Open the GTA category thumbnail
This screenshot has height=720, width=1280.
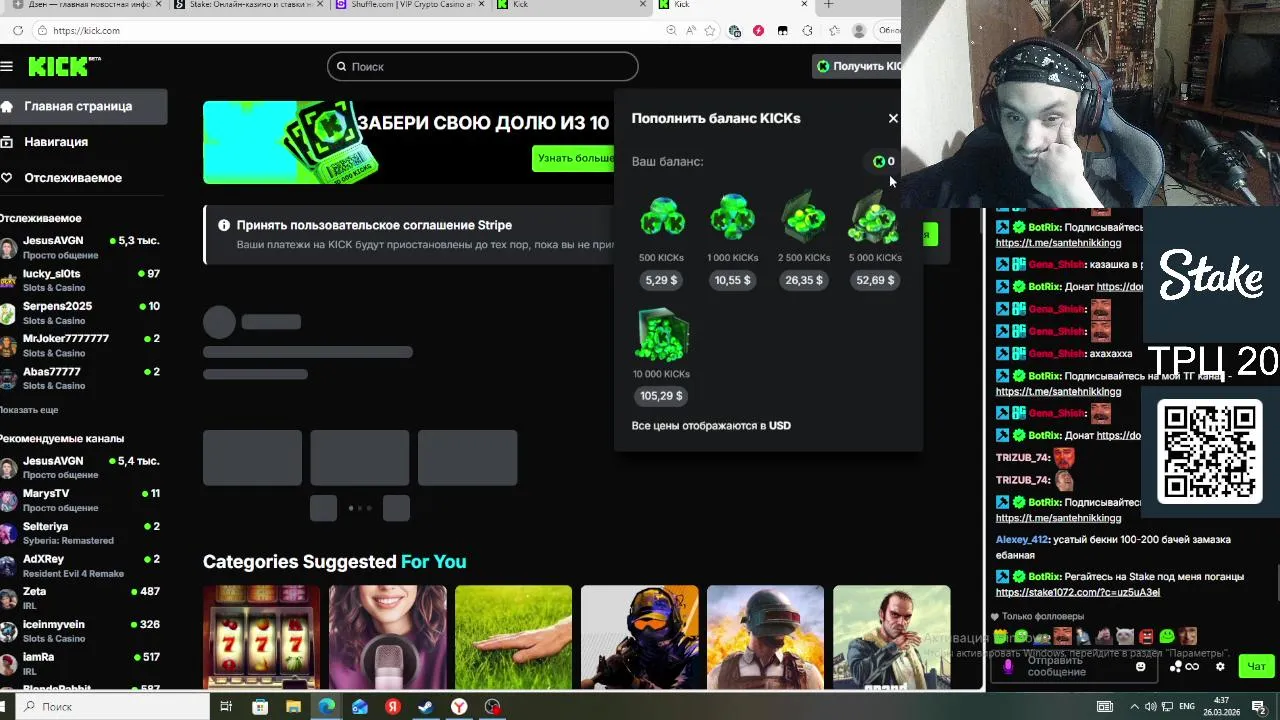point(891,637)
